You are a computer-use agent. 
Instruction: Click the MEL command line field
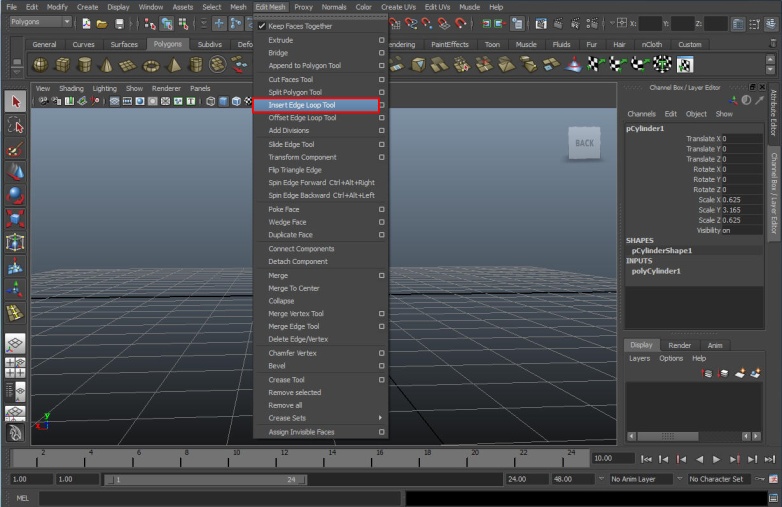220,498
